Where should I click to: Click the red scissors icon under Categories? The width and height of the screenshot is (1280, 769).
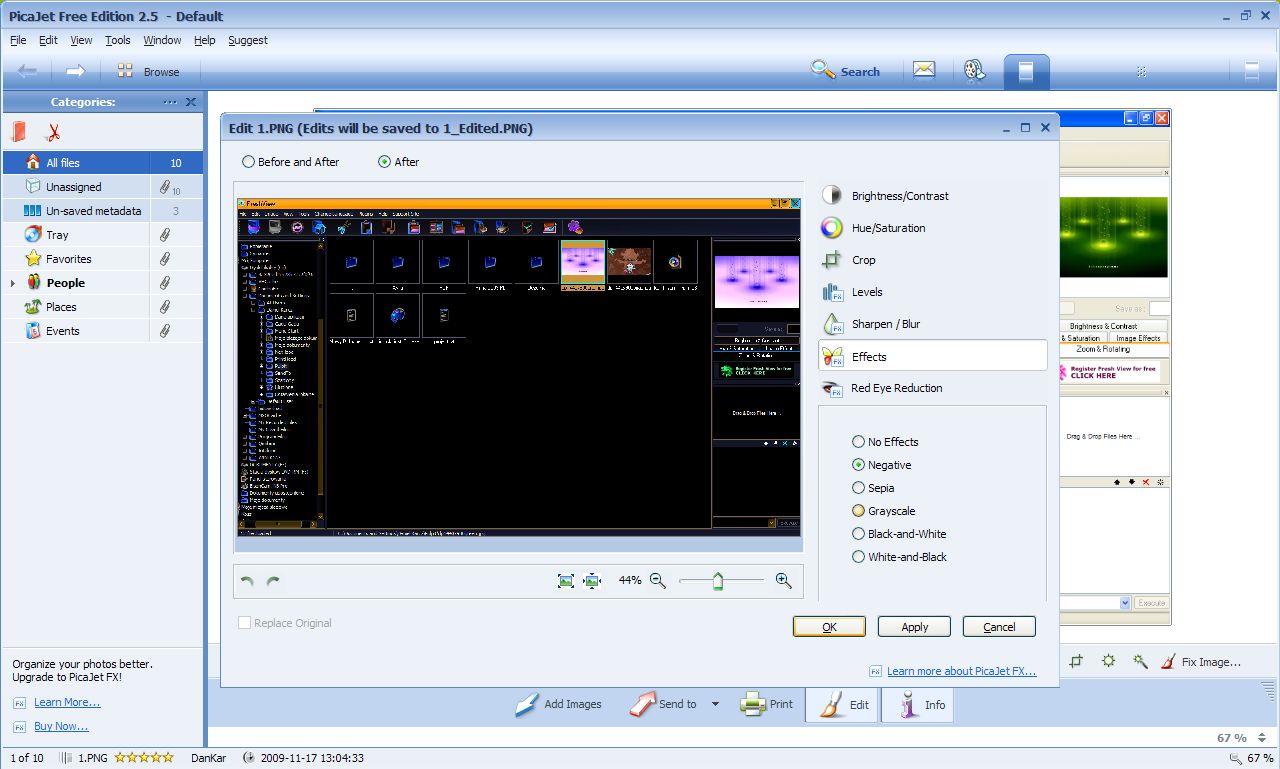54,132
